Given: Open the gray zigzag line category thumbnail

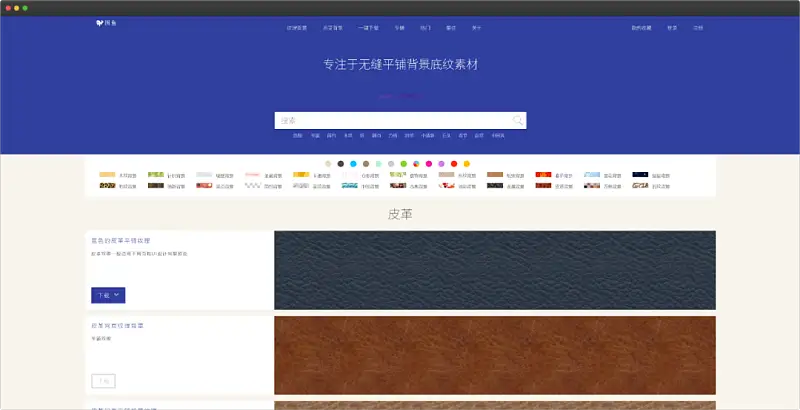Looking at the screenshot, I should pos(253,186).
